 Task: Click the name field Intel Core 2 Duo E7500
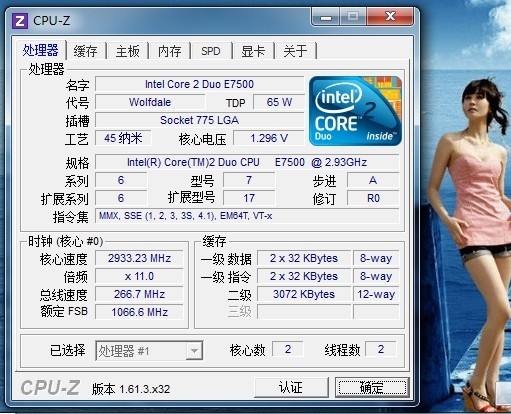tap(199, 84)
